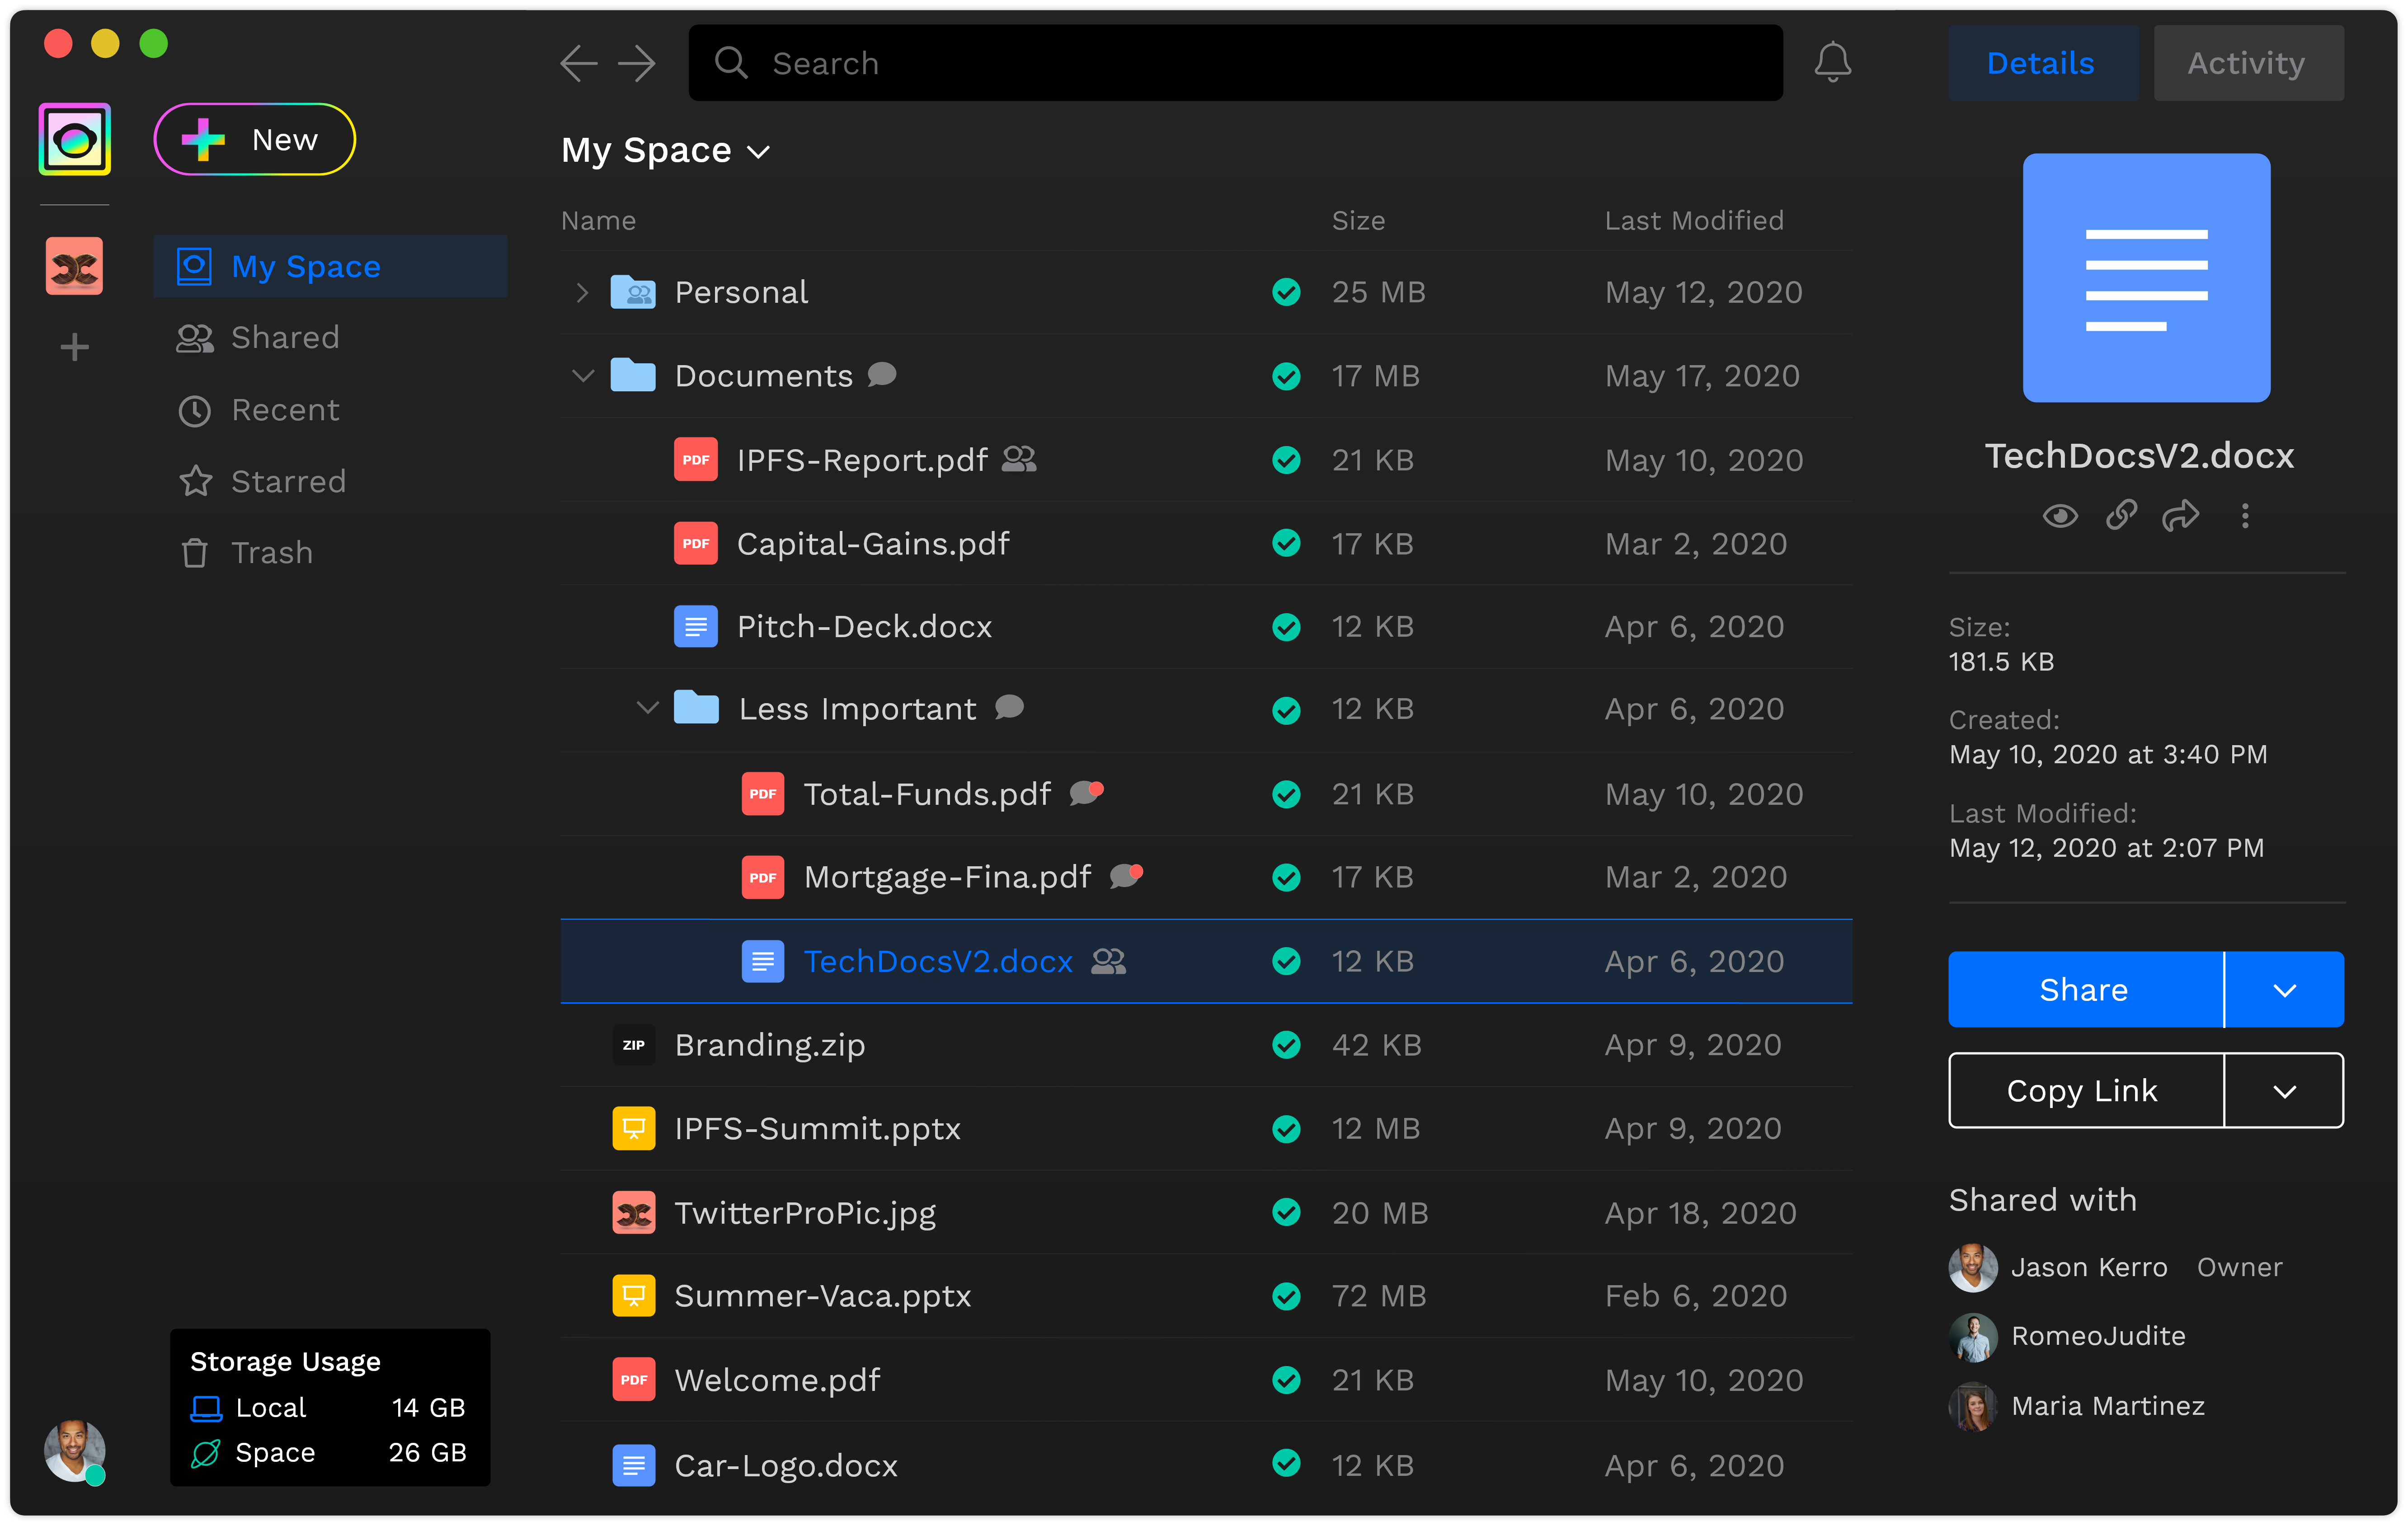Image resolution: width=2408 pixels, height=1526 pixels.
Task: Click the Share button
Action: 2084,989
